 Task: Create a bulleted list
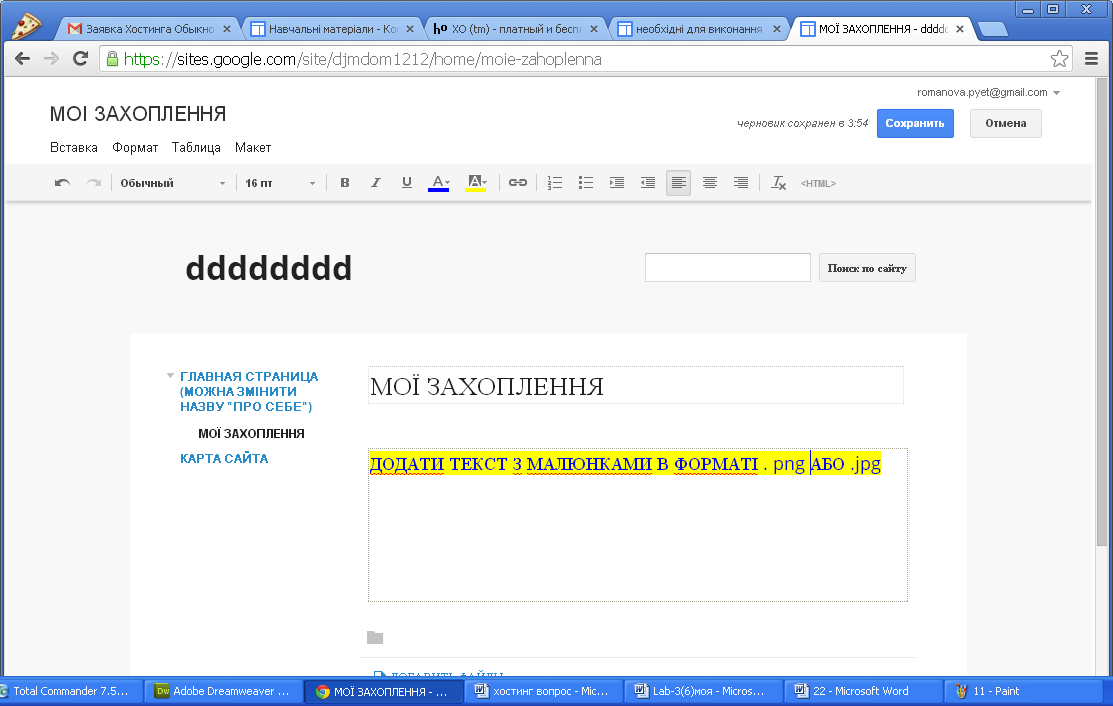click(586, 183)
